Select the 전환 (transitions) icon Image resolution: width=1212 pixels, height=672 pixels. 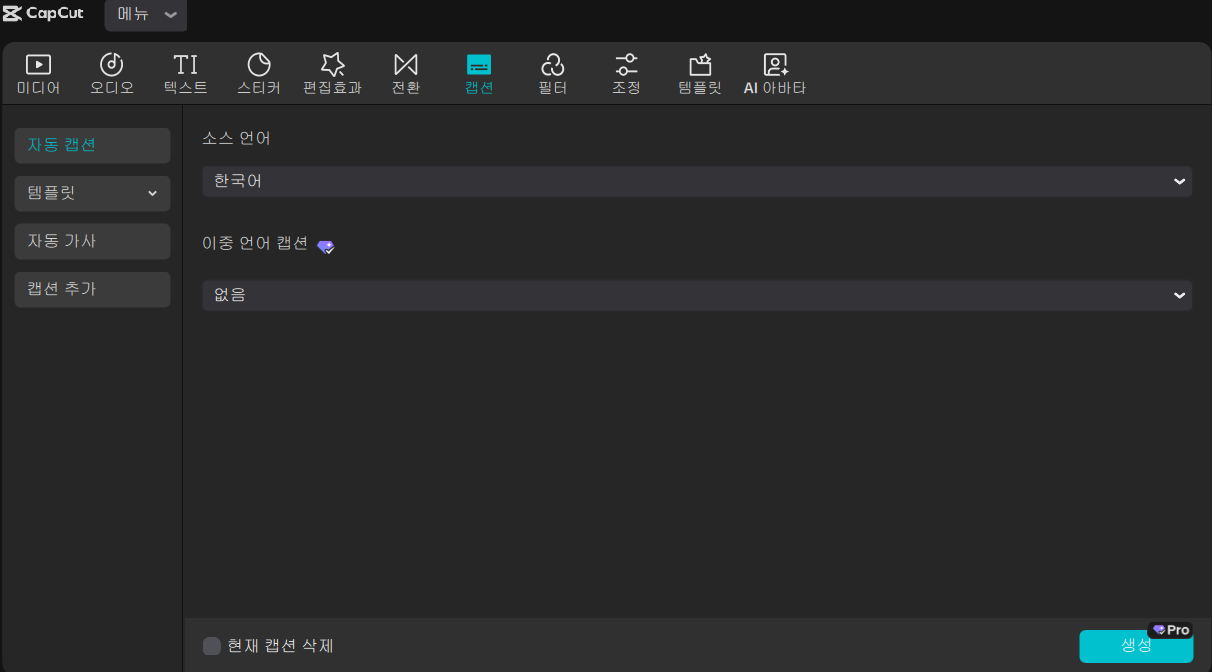click(406, 72)
